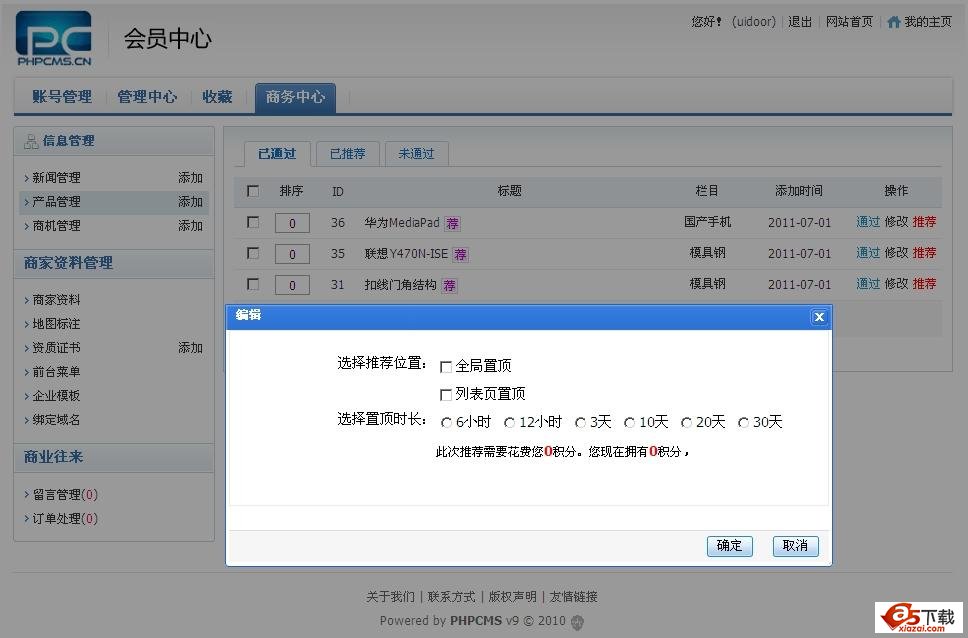Click 推荐 for 华为MediaPad
Image resolution: width=968 pixels, height=638 pixels.
click(924, 222)
